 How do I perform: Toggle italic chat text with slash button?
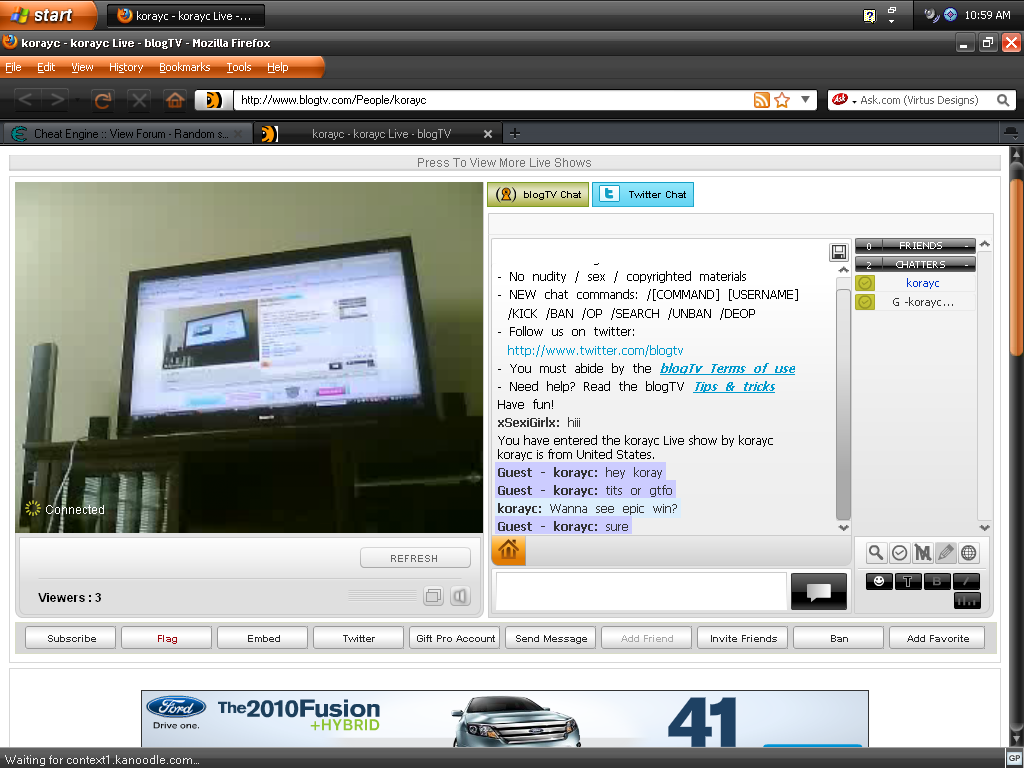click(967, 581)
